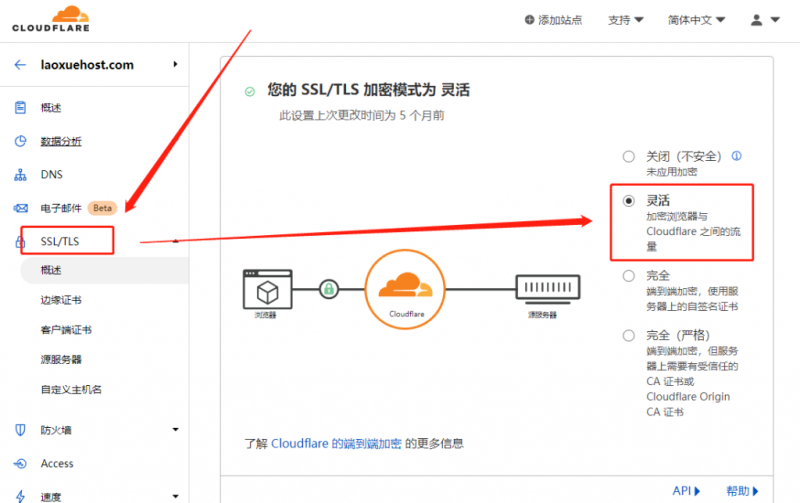This screenshot has width=800, height=503.
Task: Click the orange Cloudflare circle in diagram
Action: coord(405,289)
